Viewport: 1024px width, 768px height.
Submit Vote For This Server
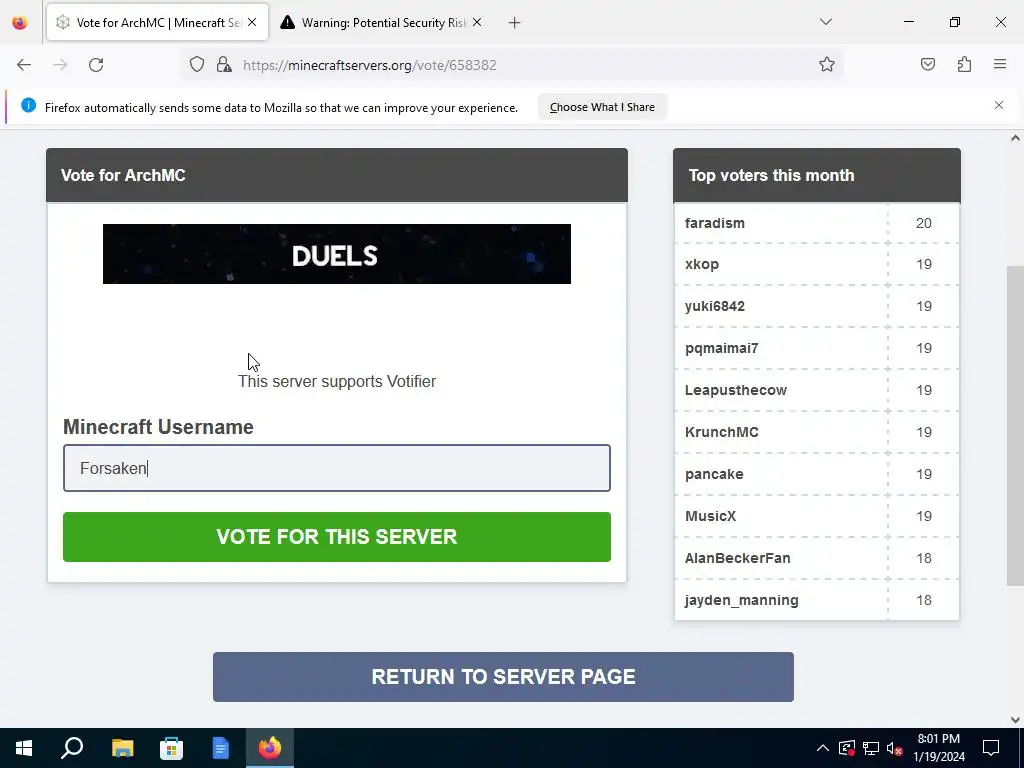coord(337,537)
